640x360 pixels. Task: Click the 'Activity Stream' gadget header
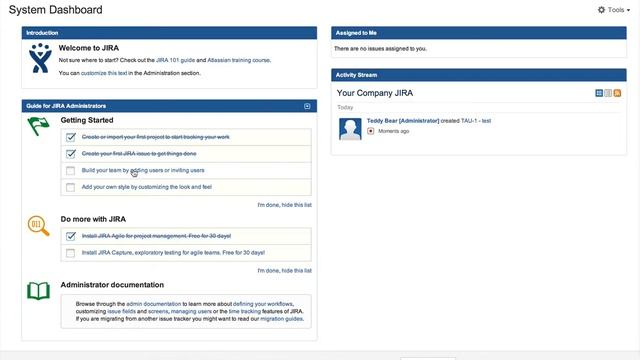(479, 75)
